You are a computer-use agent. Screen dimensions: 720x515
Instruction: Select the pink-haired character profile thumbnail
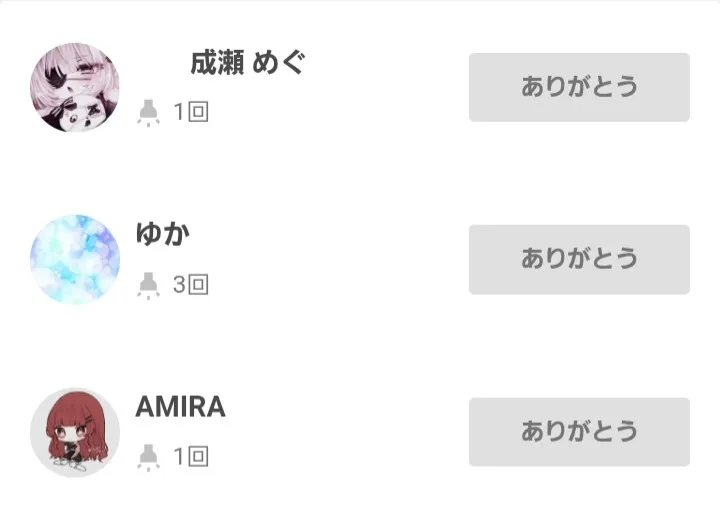pos(75,88)
